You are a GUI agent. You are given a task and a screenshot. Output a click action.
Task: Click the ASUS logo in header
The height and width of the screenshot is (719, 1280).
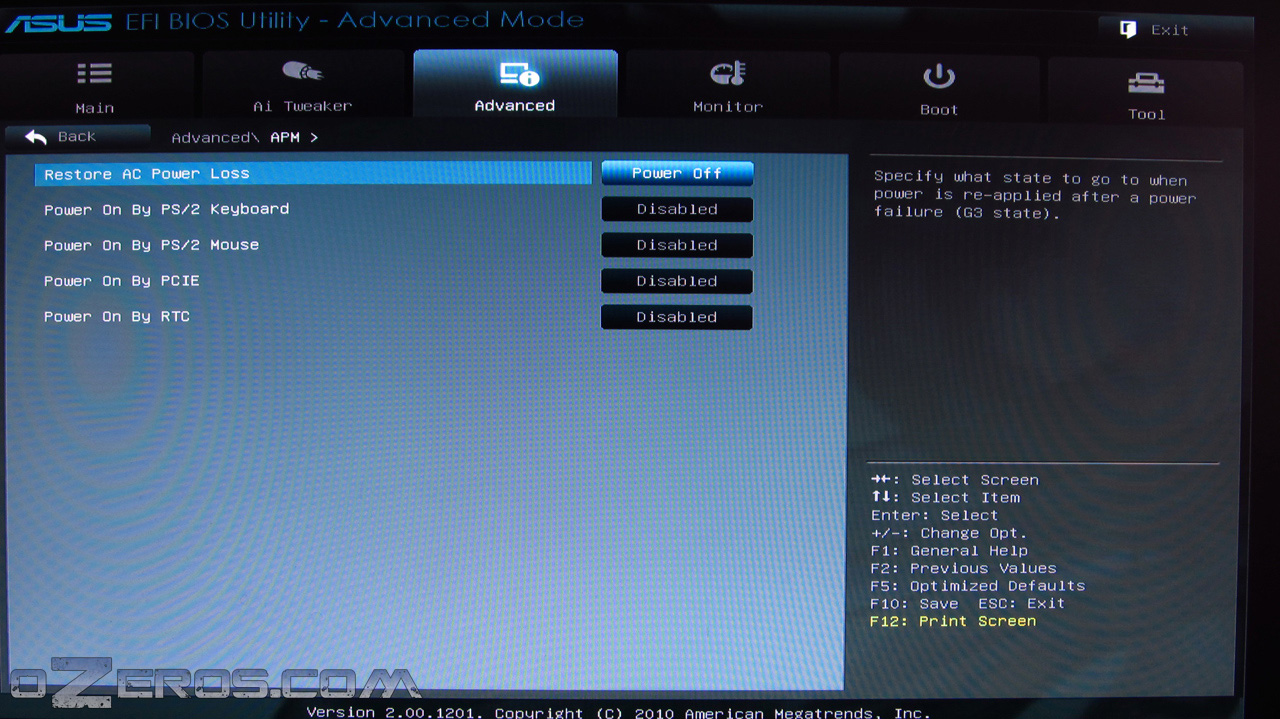(58, 22)
